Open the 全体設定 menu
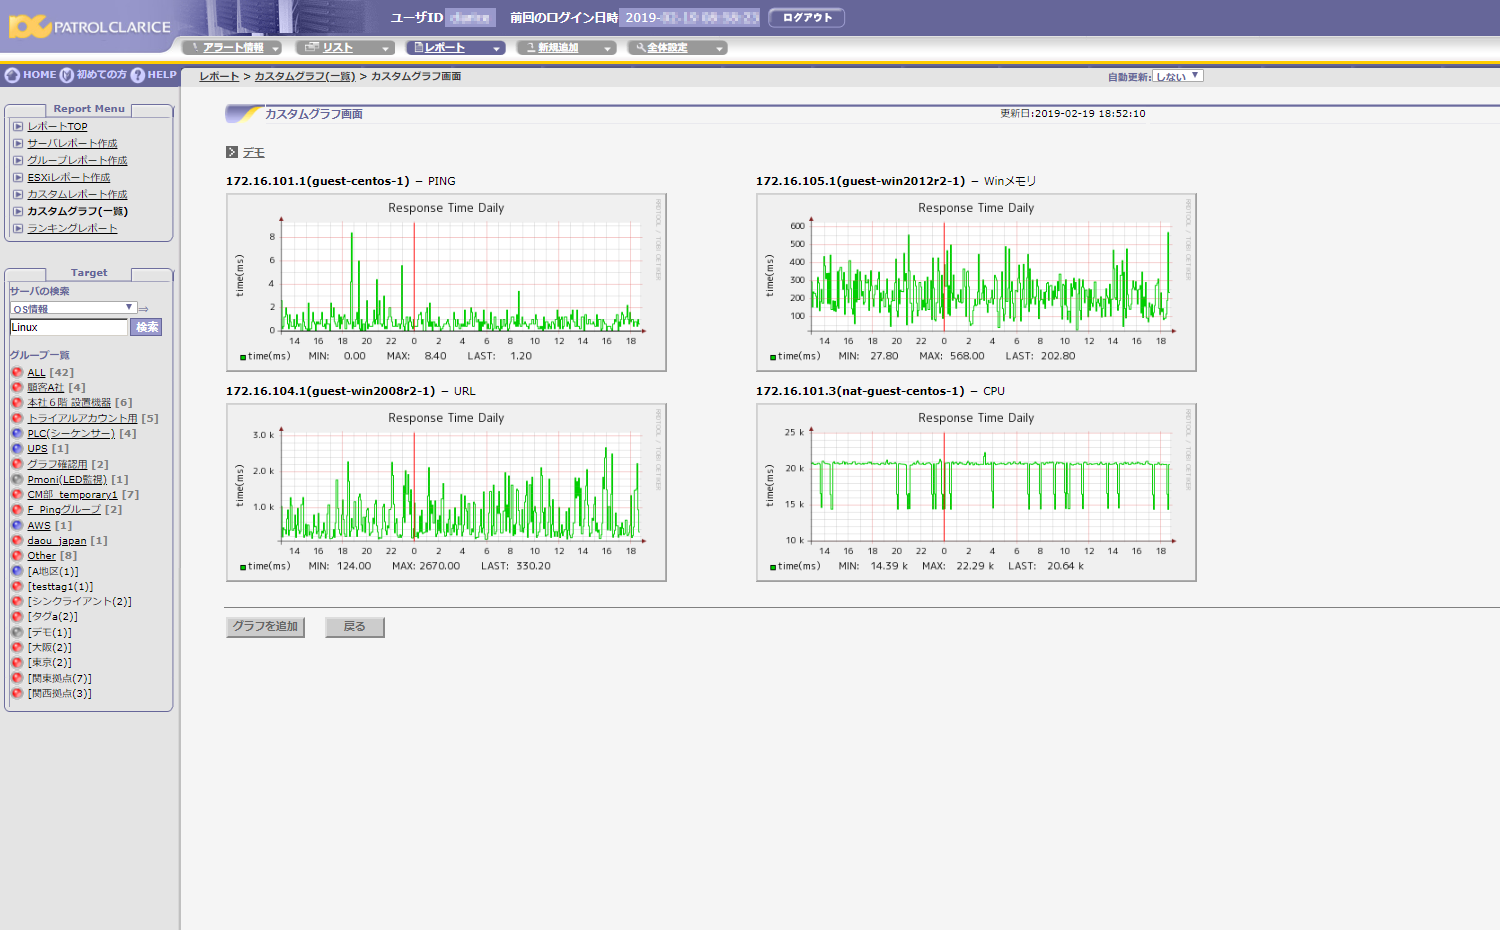1500x930 pixels. [677, 47]
